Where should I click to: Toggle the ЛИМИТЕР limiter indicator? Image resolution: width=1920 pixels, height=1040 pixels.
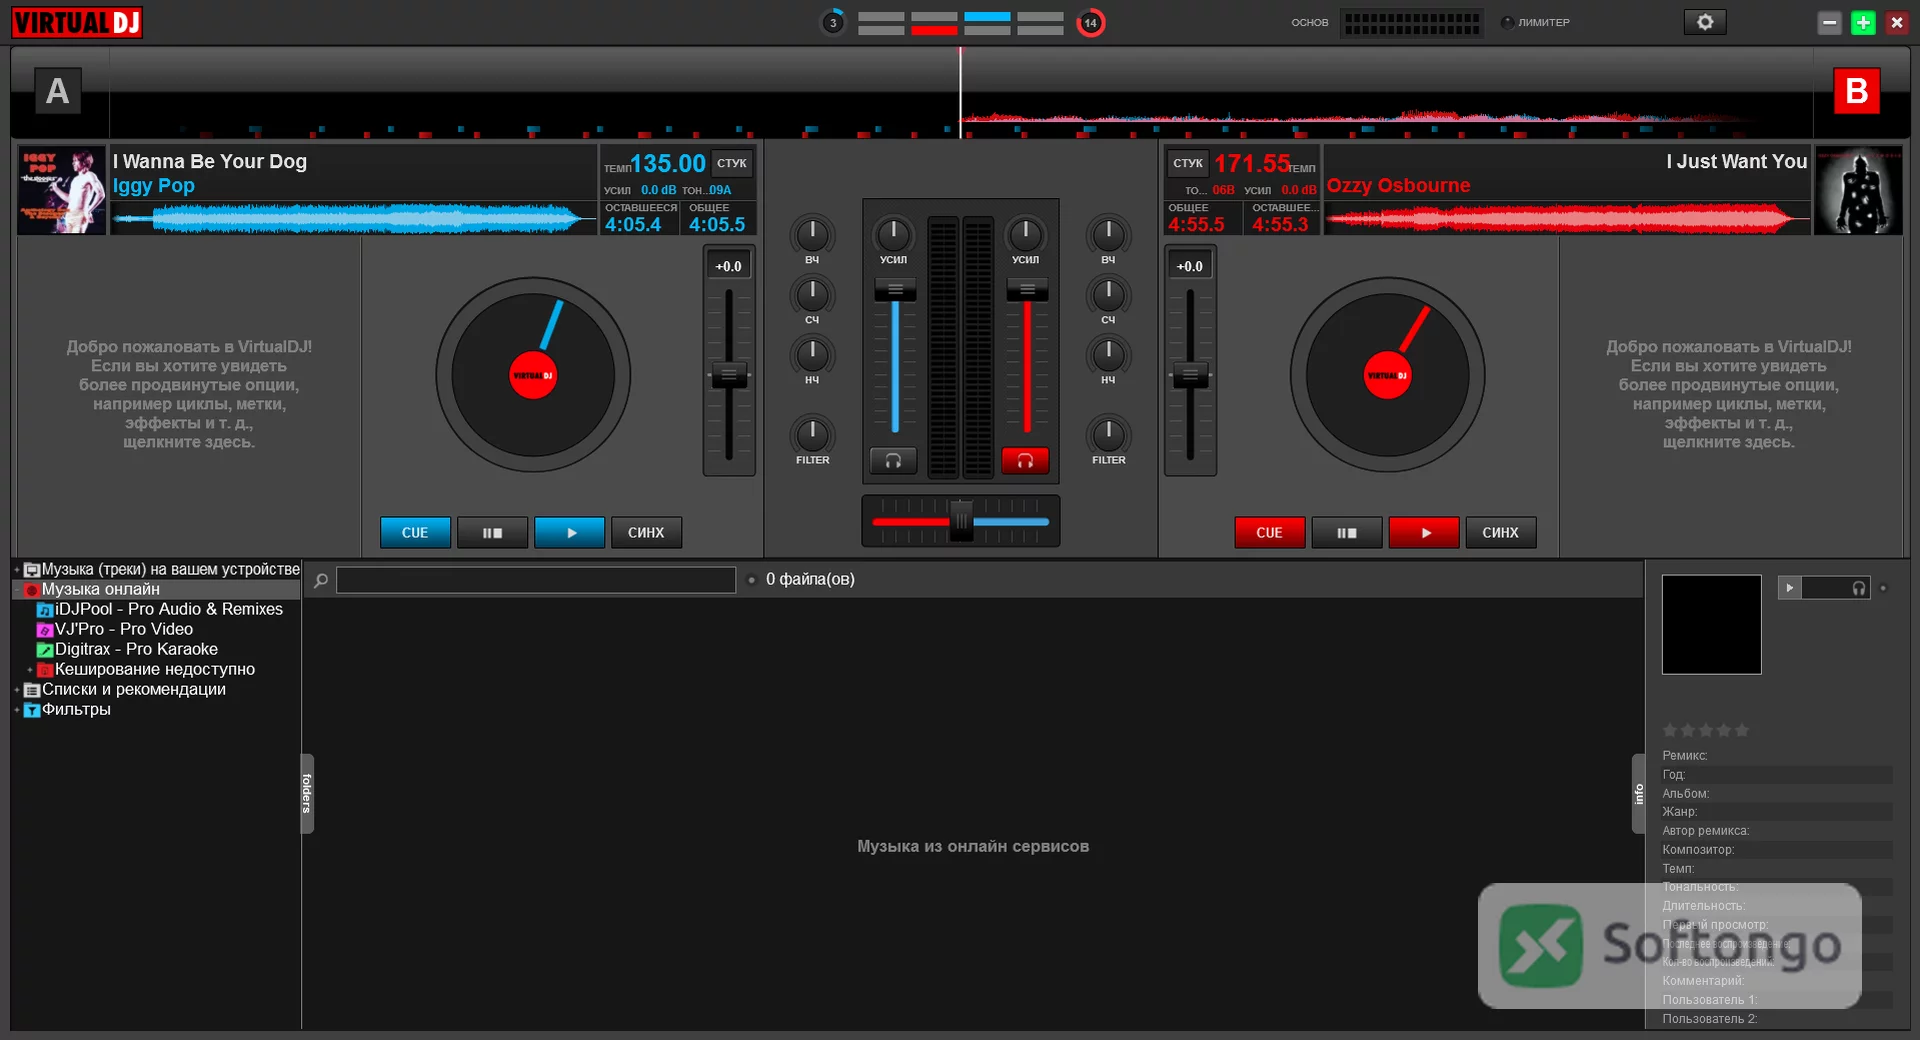(x=1507, y=22)
